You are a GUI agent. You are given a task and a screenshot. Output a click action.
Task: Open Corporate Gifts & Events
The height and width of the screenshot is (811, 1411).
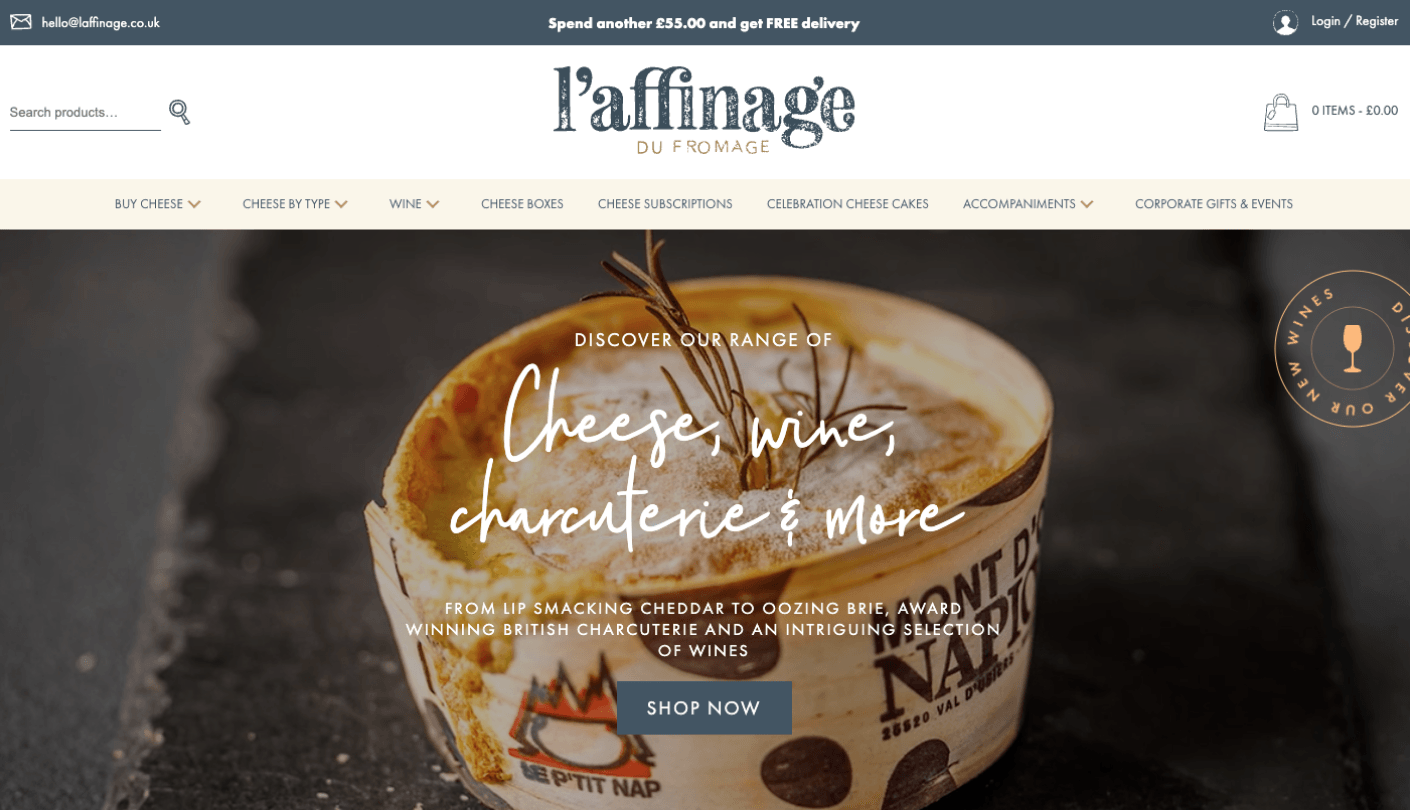click(x=1214, y=204)
